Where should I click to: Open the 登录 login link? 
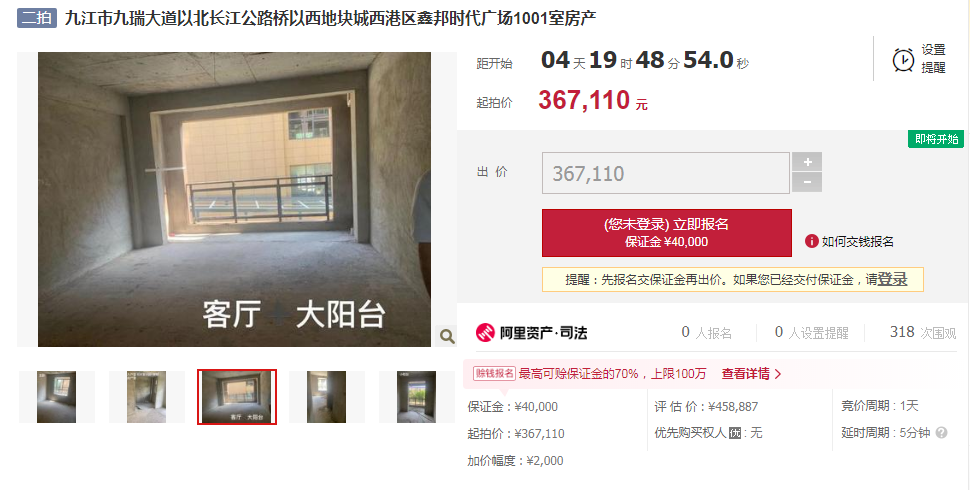point(892,280)
